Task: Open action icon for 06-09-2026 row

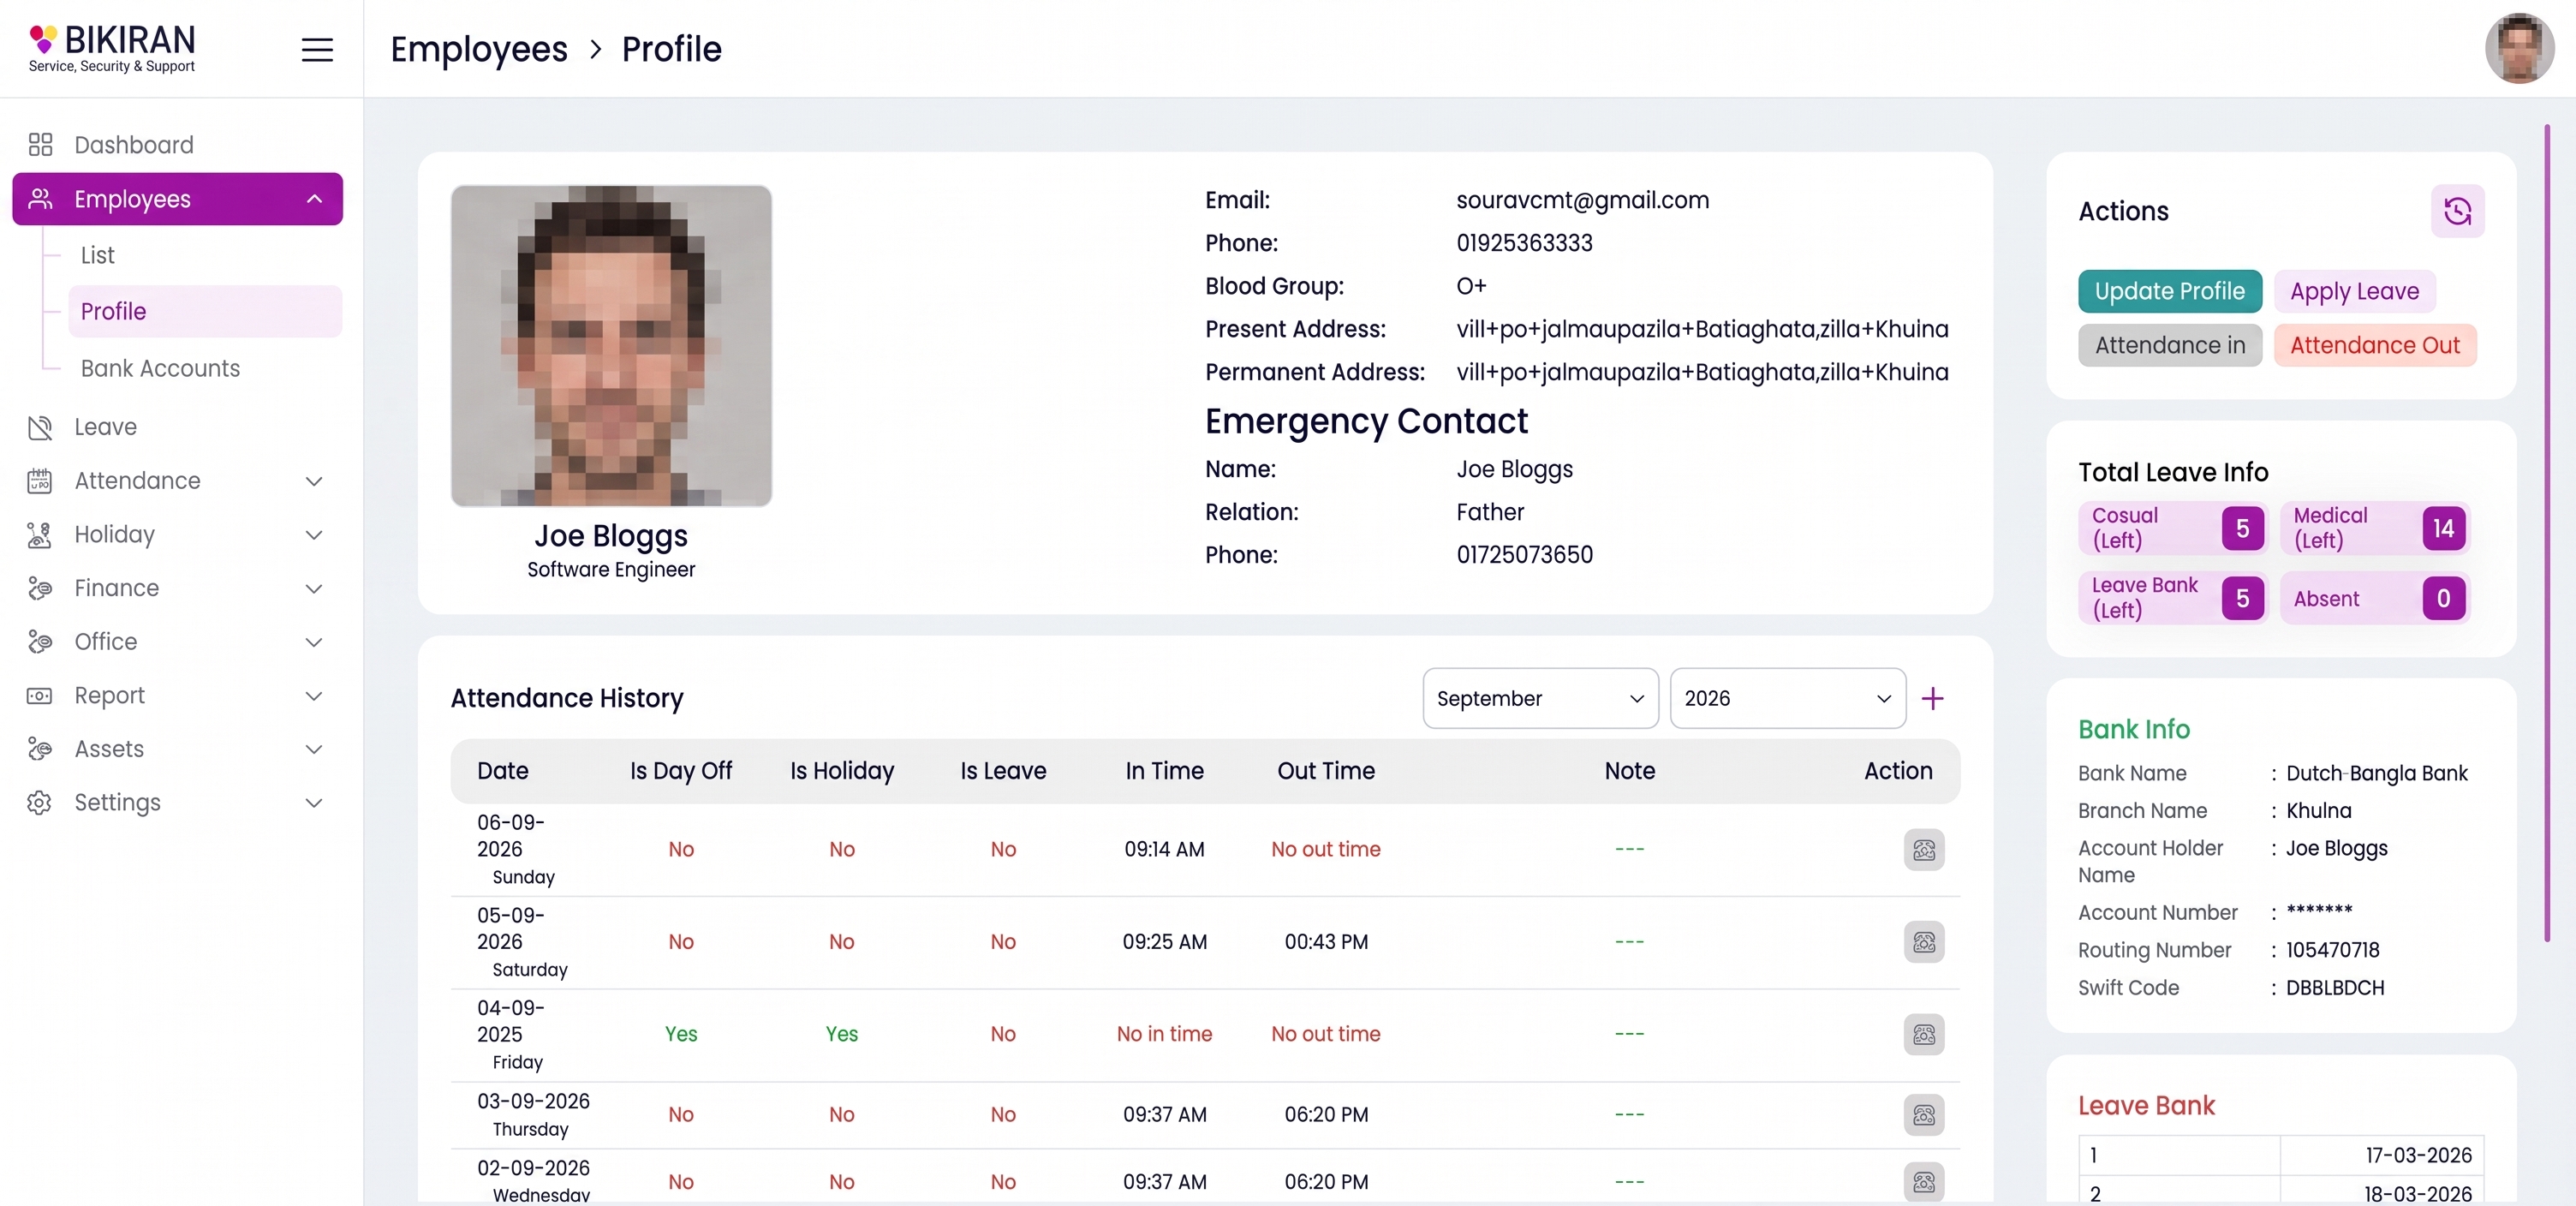Action: point(1923,850)
